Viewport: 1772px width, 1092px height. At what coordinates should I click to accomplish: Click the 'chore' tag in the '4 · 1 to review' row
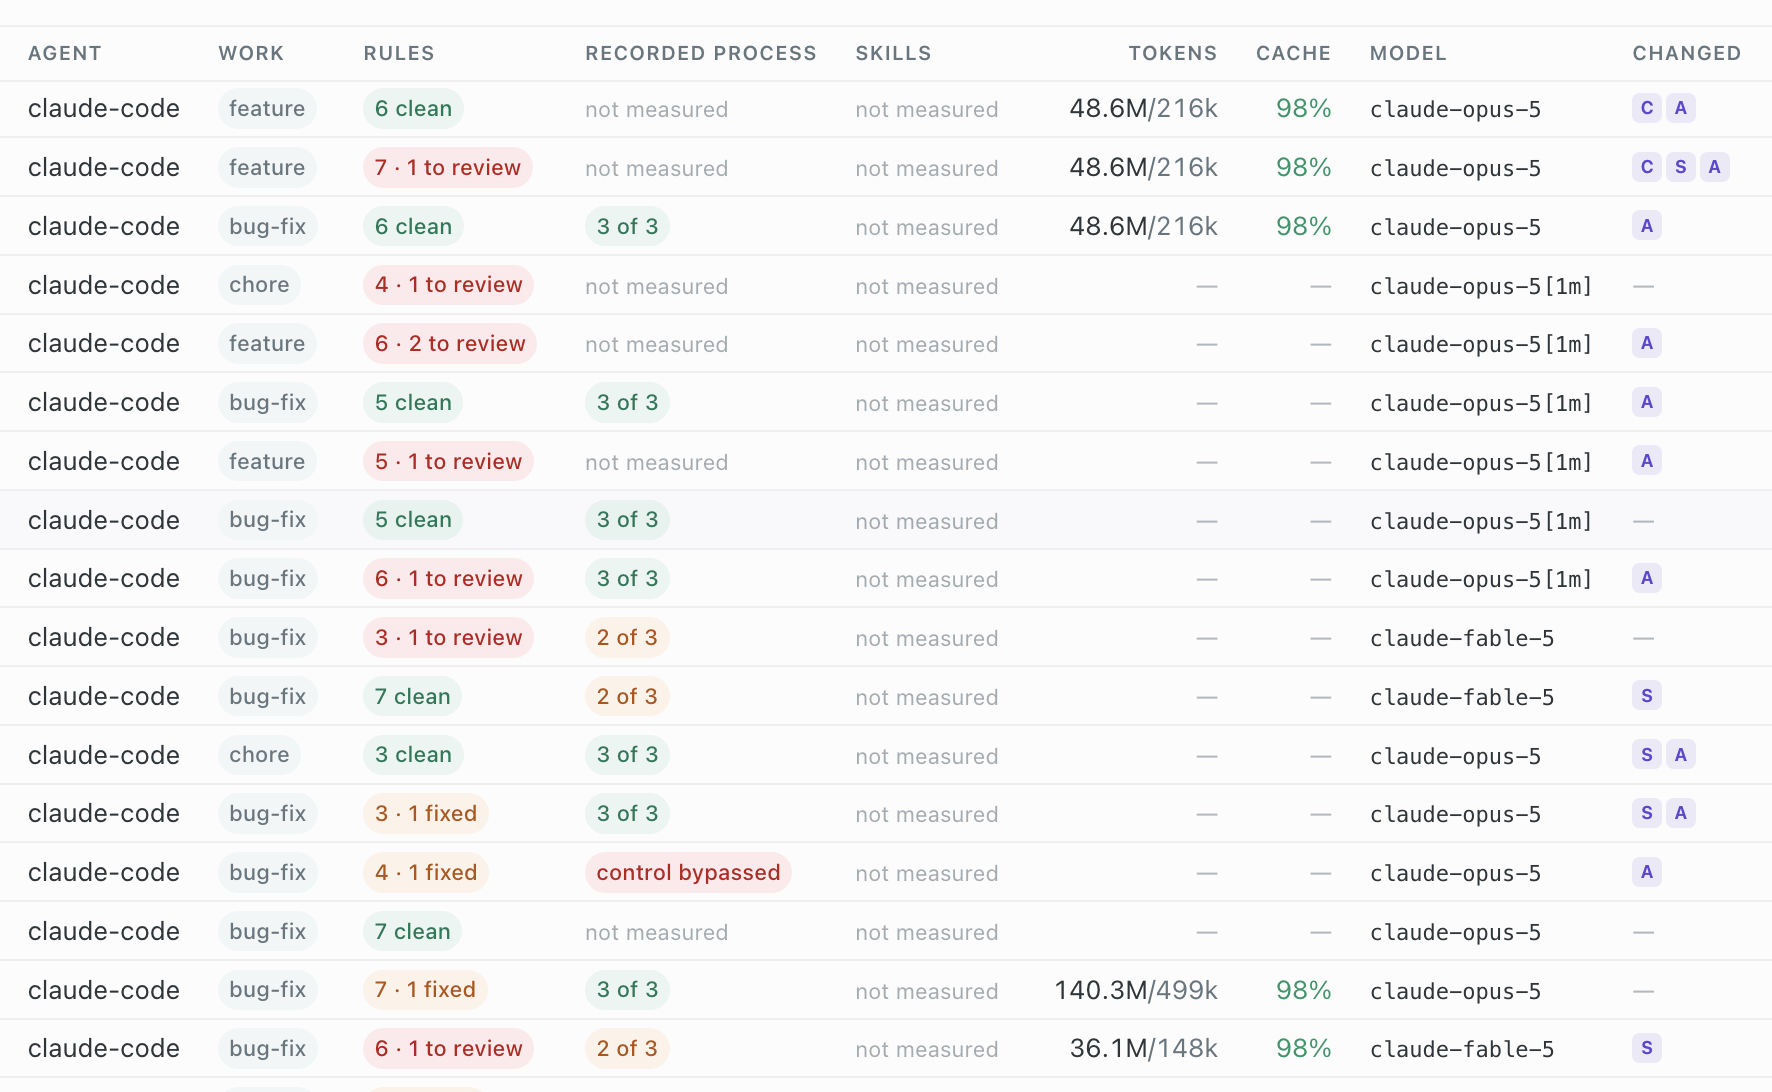click(x=259, y=285)
